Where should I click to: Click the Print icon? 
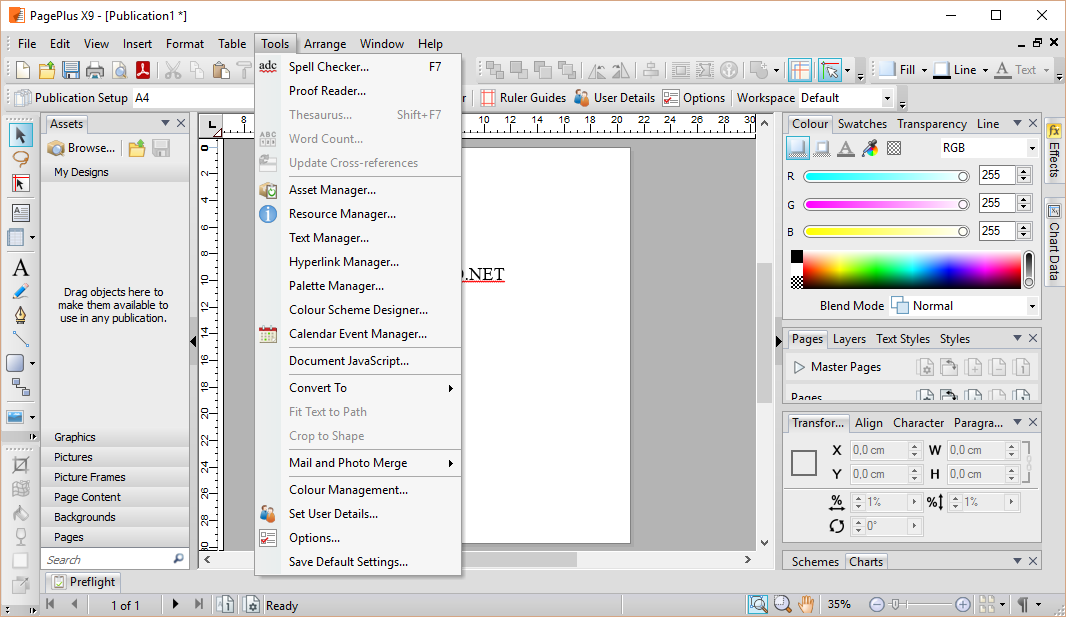tap(95, 70)
